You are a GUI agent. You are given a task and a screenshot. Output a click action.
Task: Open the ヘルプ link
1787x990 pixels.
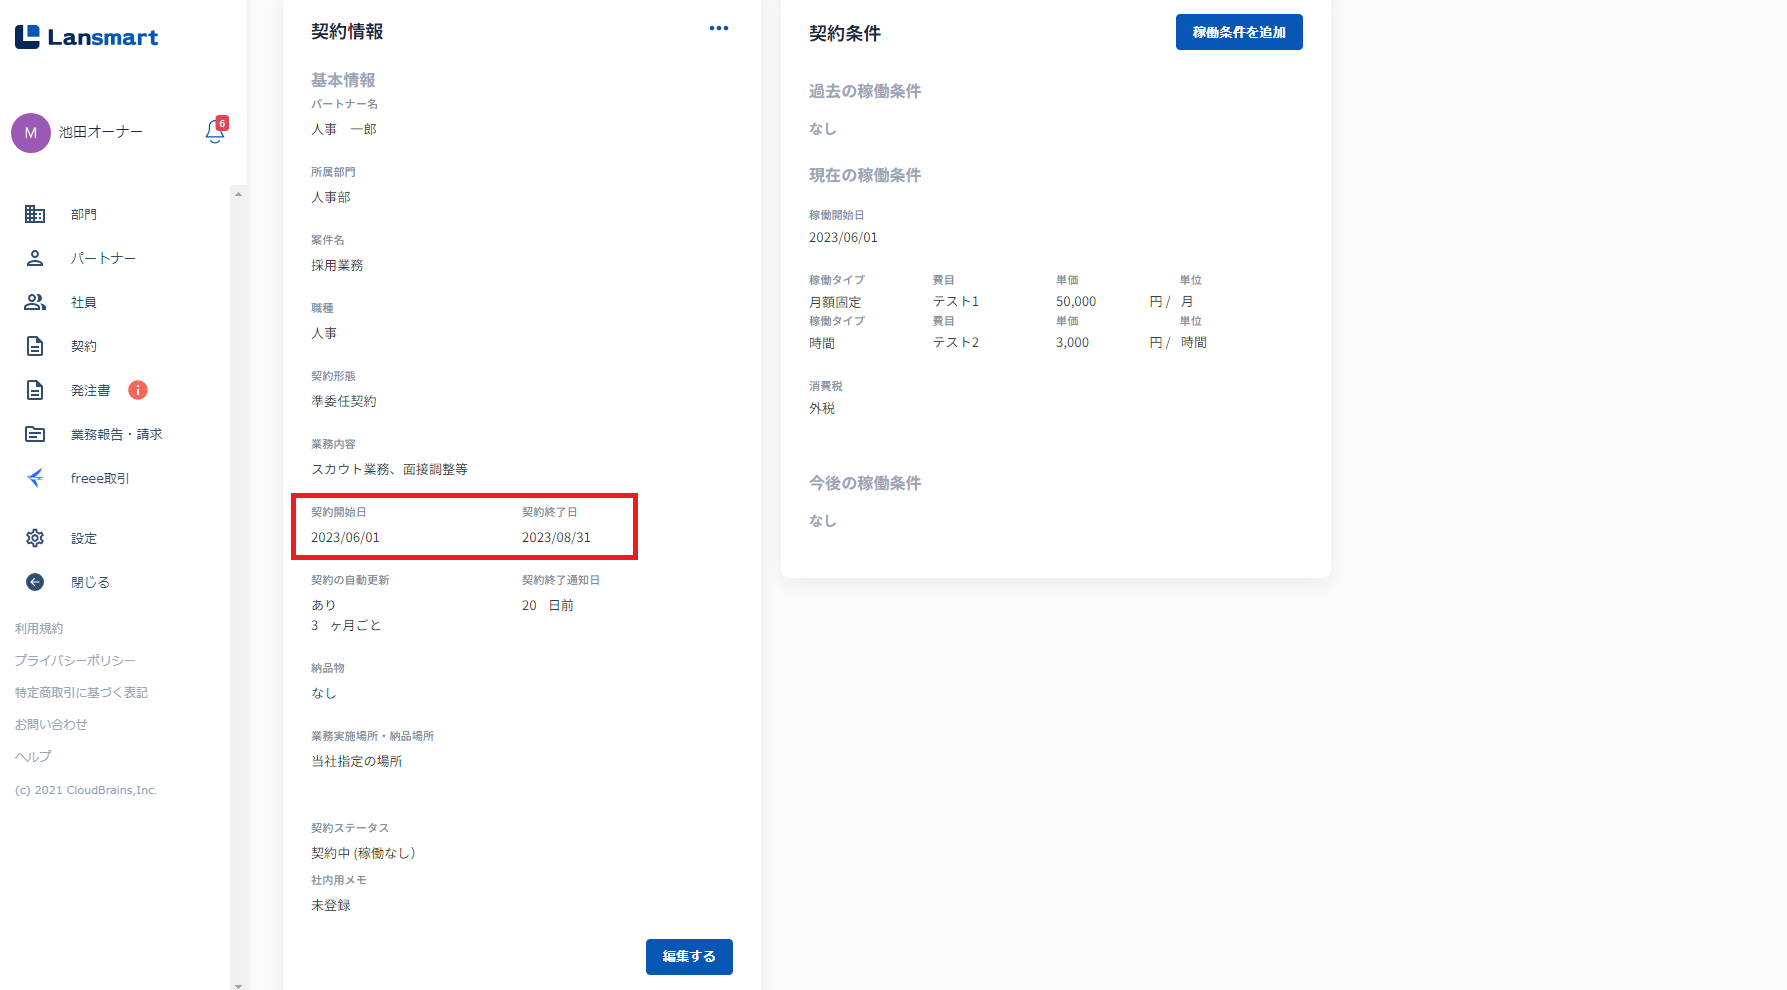tap(33, 756)
